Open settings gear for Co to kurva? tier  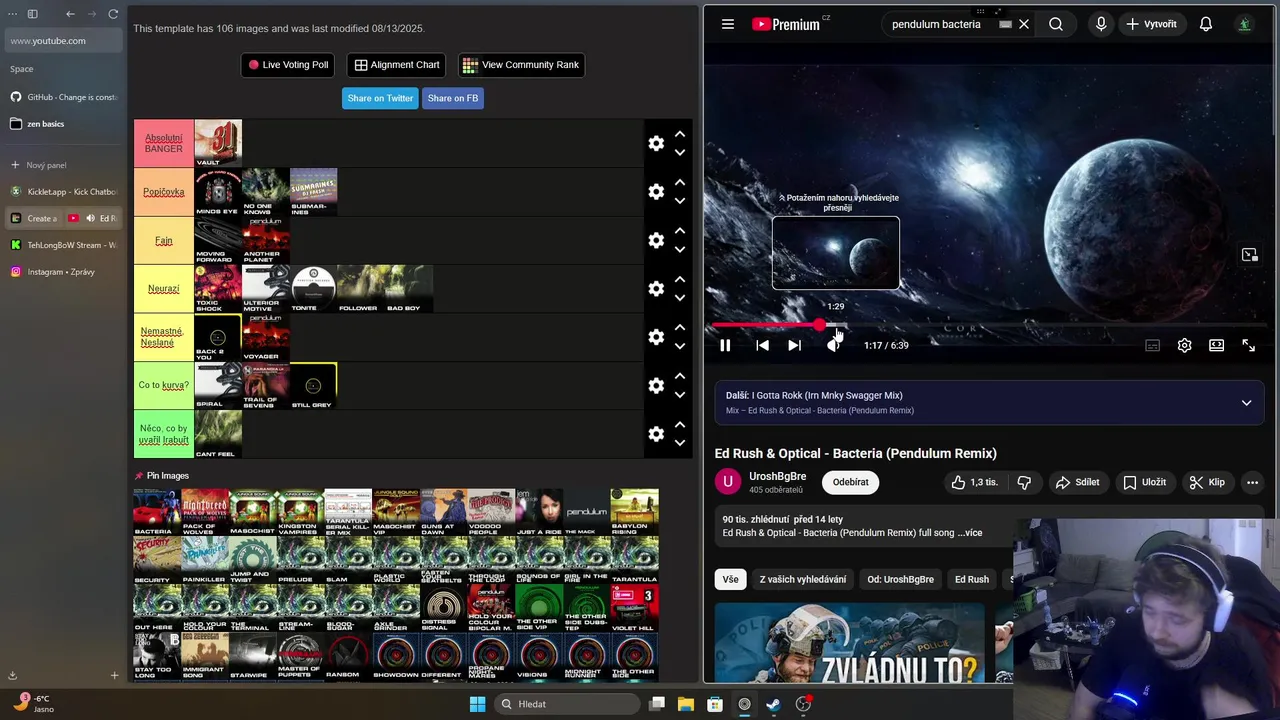[656, 386]
